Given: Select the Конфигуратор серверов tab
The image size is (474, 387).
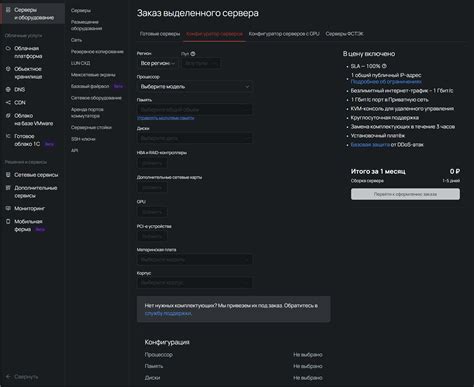Looking at the screenshot, I should click(x=214, y=34).
